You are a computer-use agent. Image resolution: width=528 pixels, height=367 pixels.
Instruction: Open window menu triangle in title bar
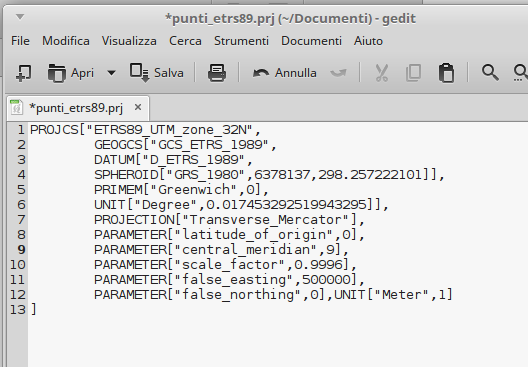coord(20,16)
